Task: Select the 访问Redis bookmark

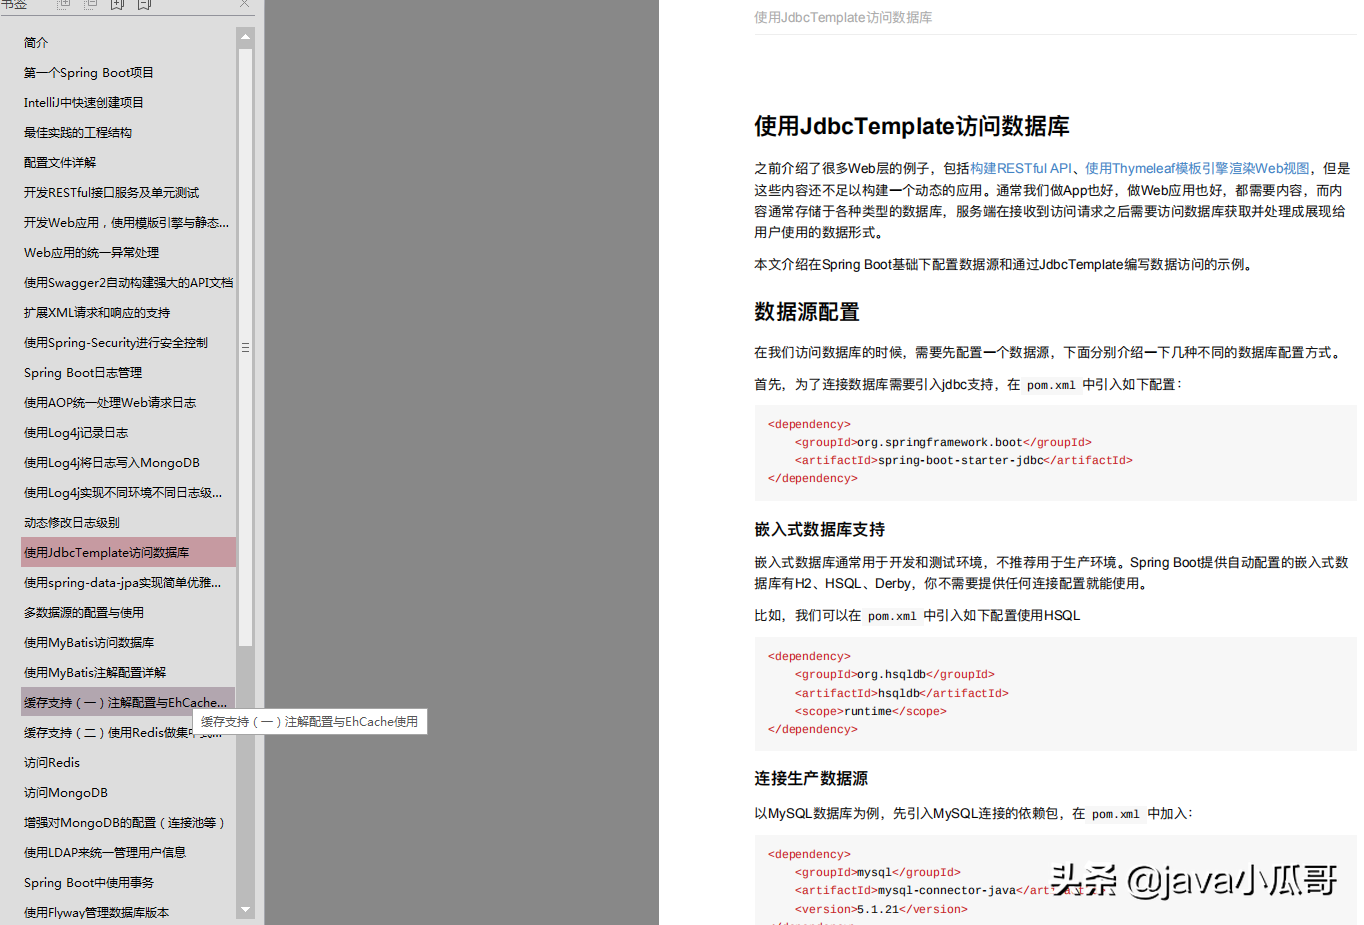Action: (x=52, y=762)
